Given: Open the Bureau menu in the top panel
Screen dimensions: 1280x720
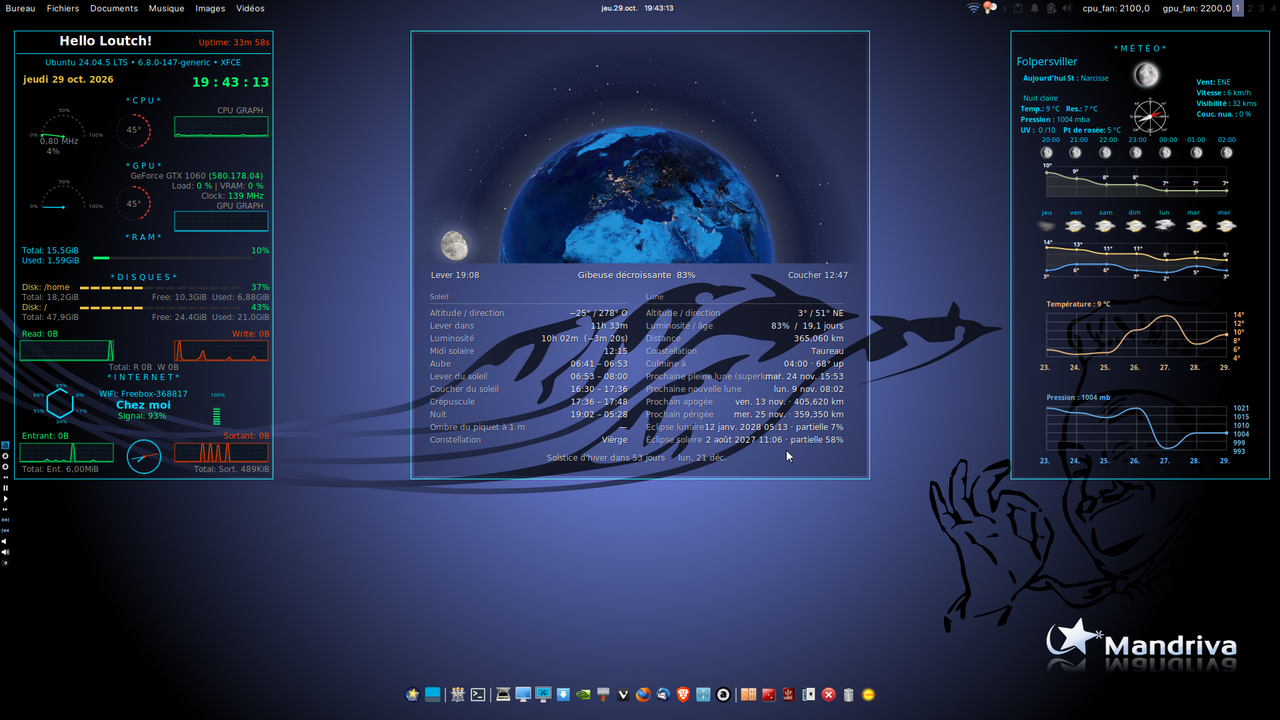Looking at the screenshot, I should (x=20, y=8).
